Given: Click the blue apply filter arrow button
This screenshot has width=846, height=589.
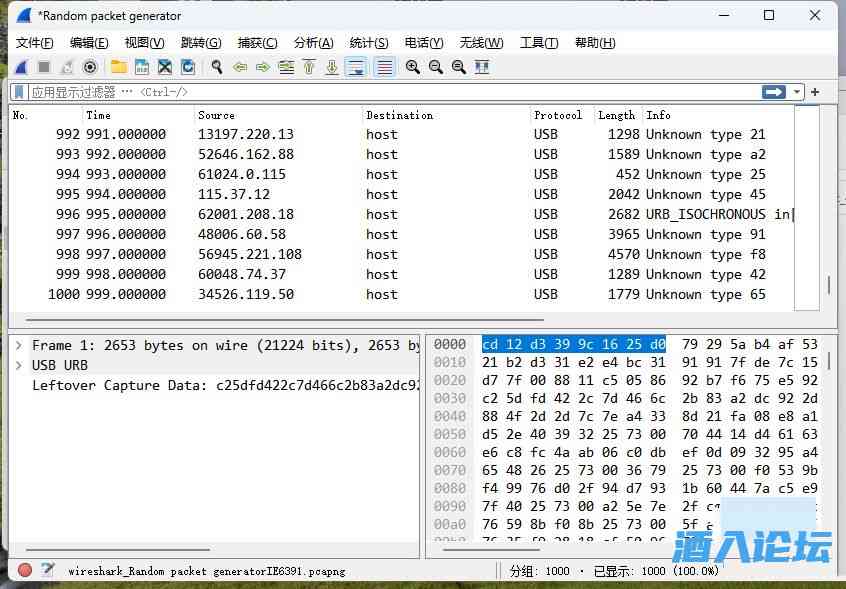Looking at the screenshot, I should click(x=773, y=92).
